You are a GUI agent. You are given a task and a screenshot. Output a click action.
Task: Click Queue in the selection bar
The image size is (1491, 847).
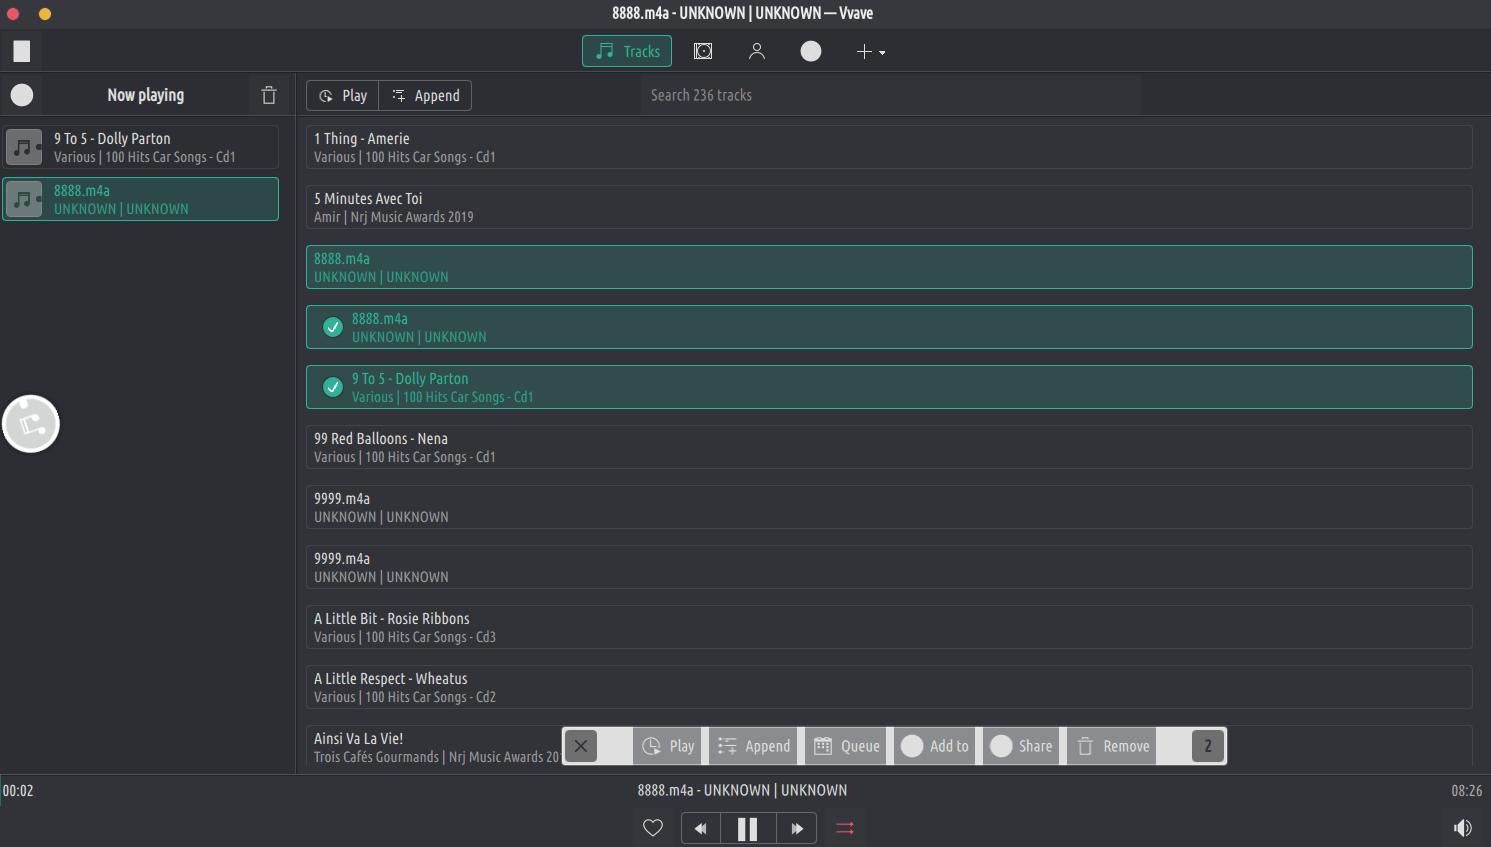[847, 746]
